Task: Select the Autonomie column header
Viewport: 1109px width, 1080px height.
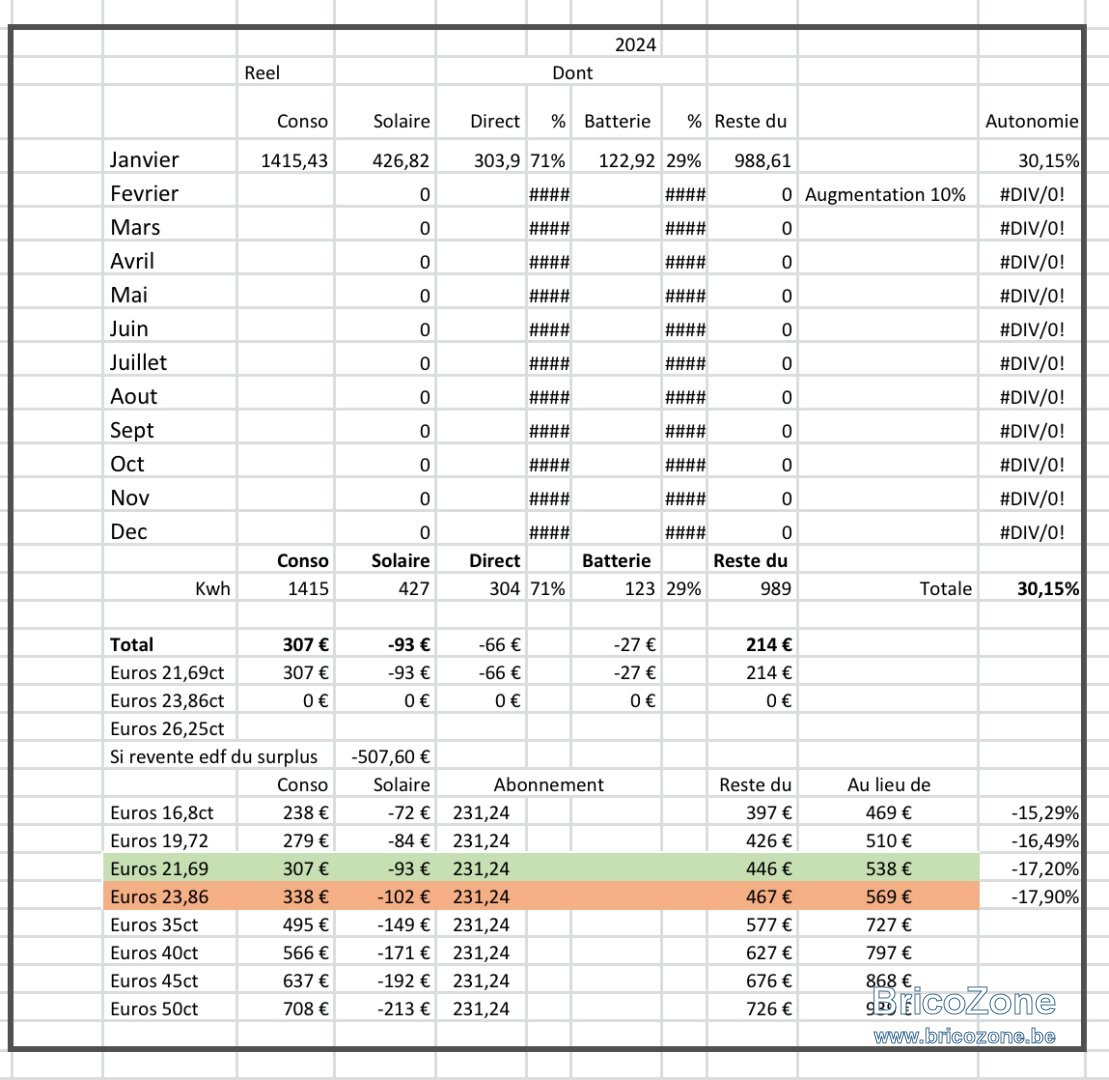Action: click(1031, 121)
